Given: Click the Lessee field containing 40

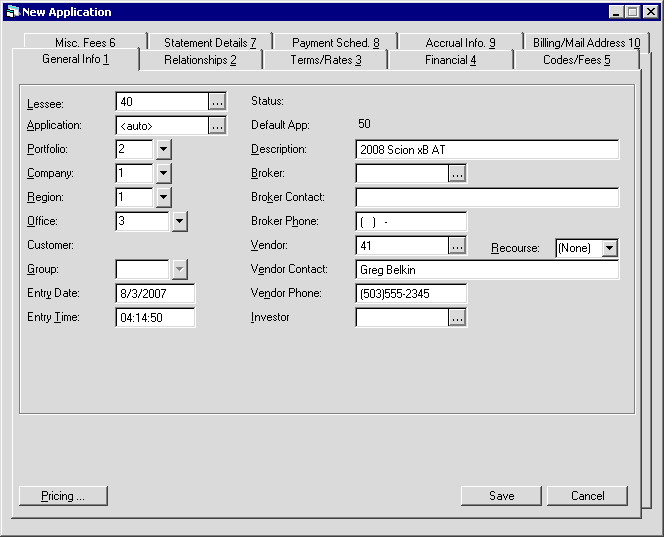Looking at the screenshot, I should [162, 102].
